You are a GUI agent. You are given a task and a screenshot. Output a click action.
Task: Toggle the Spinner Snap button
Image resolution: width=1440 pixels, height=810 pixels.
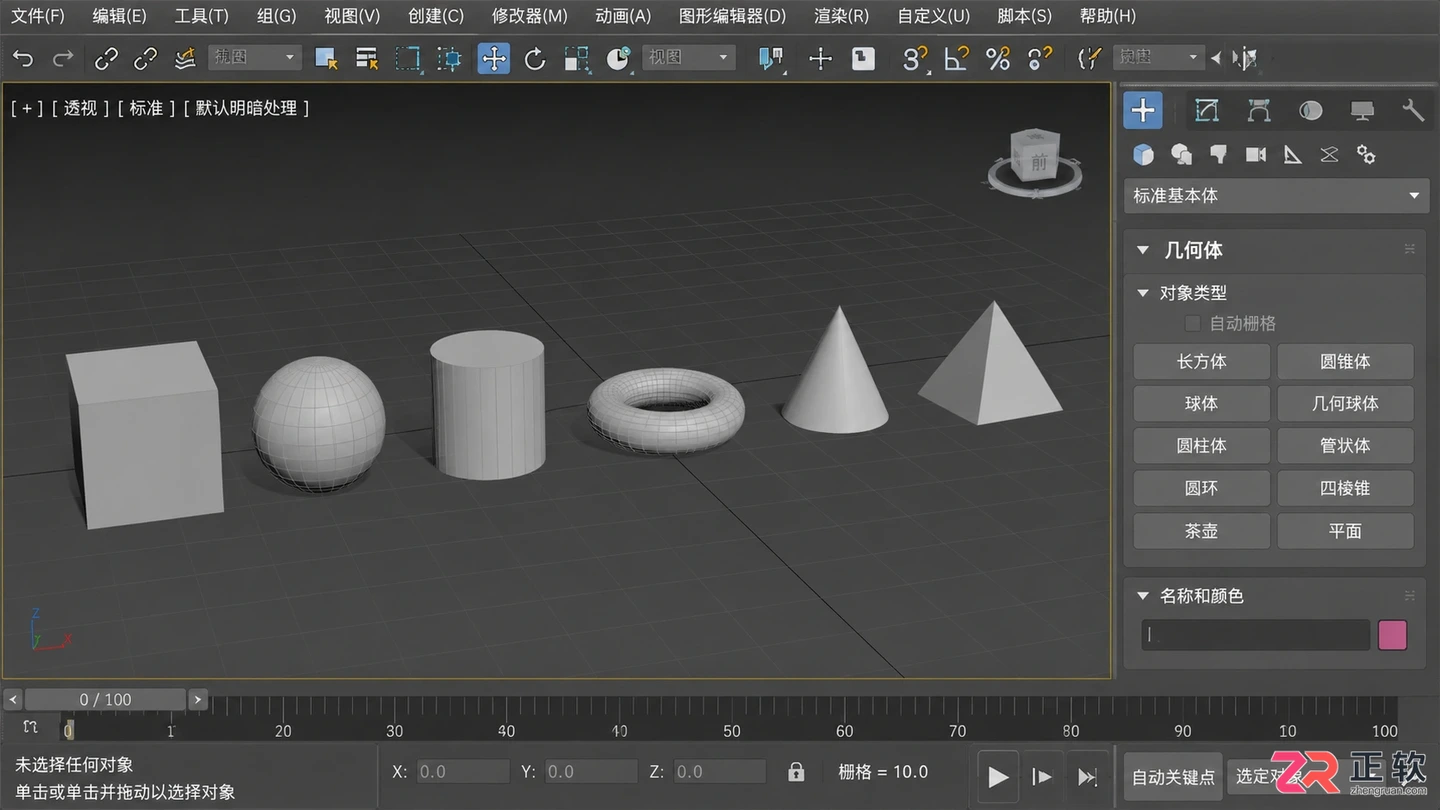click(1040, 58)
